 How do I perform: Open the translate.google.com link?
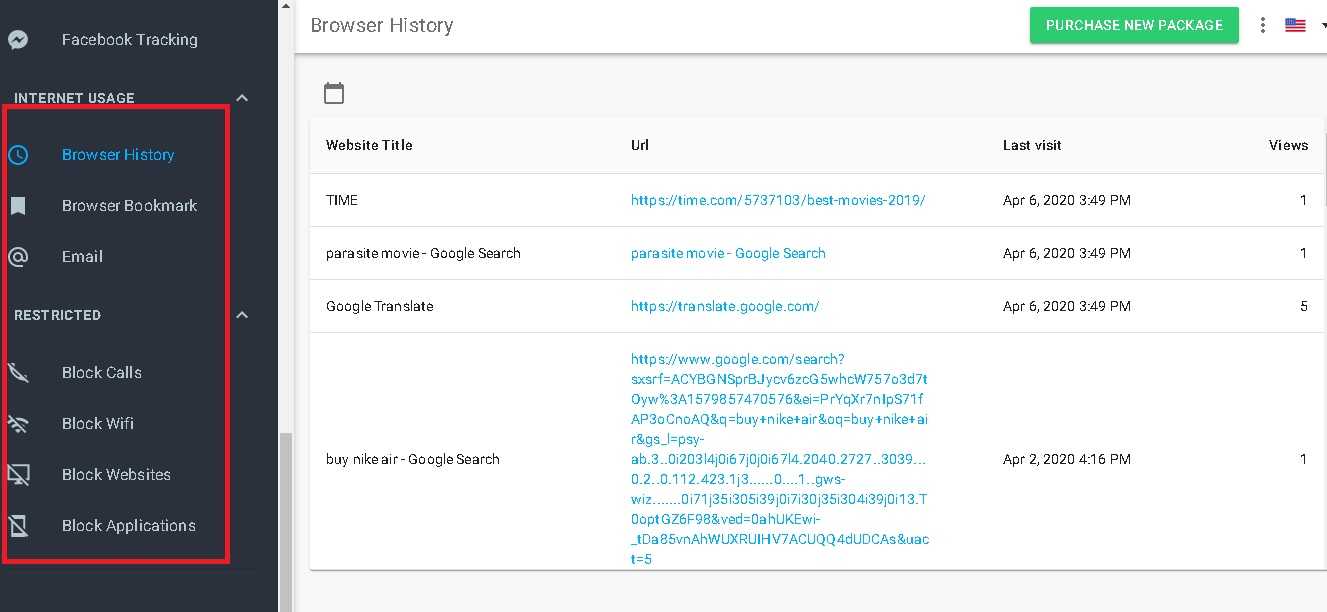(724, 306)
